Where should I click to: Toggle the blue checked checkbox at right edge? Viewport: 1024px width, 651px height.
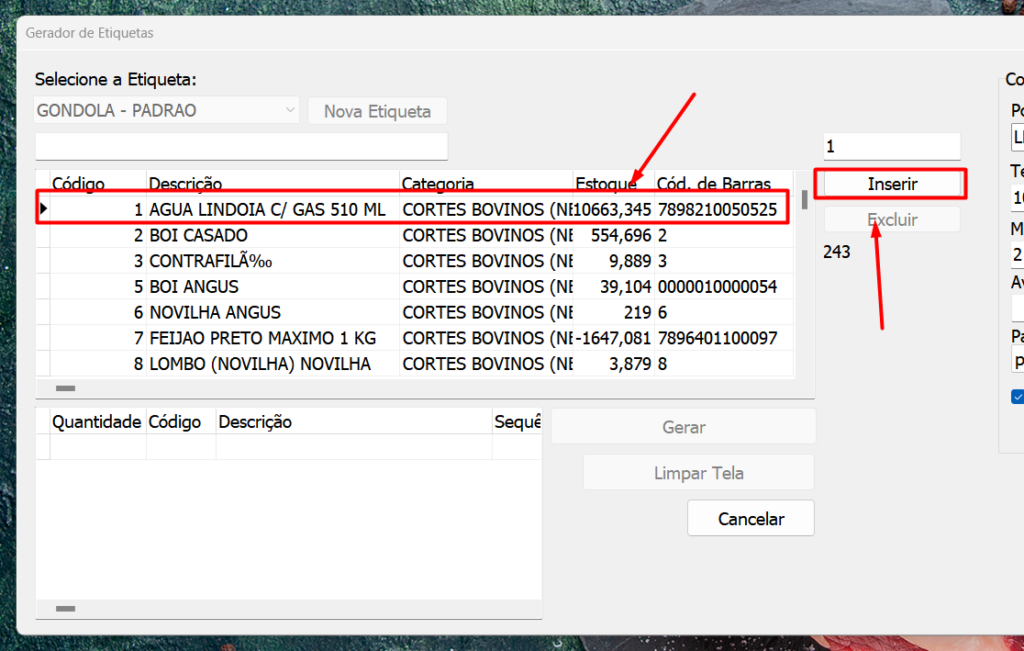point(1017,396)
